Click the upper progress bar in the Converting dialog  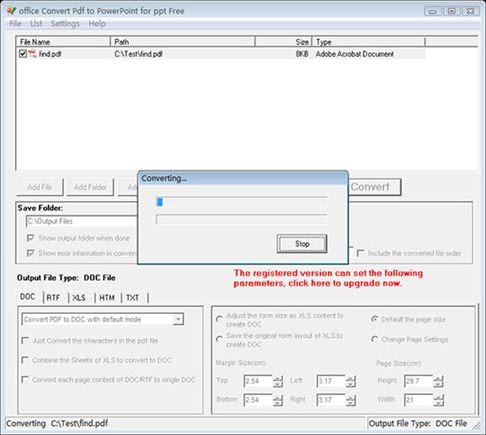(242, 202)
